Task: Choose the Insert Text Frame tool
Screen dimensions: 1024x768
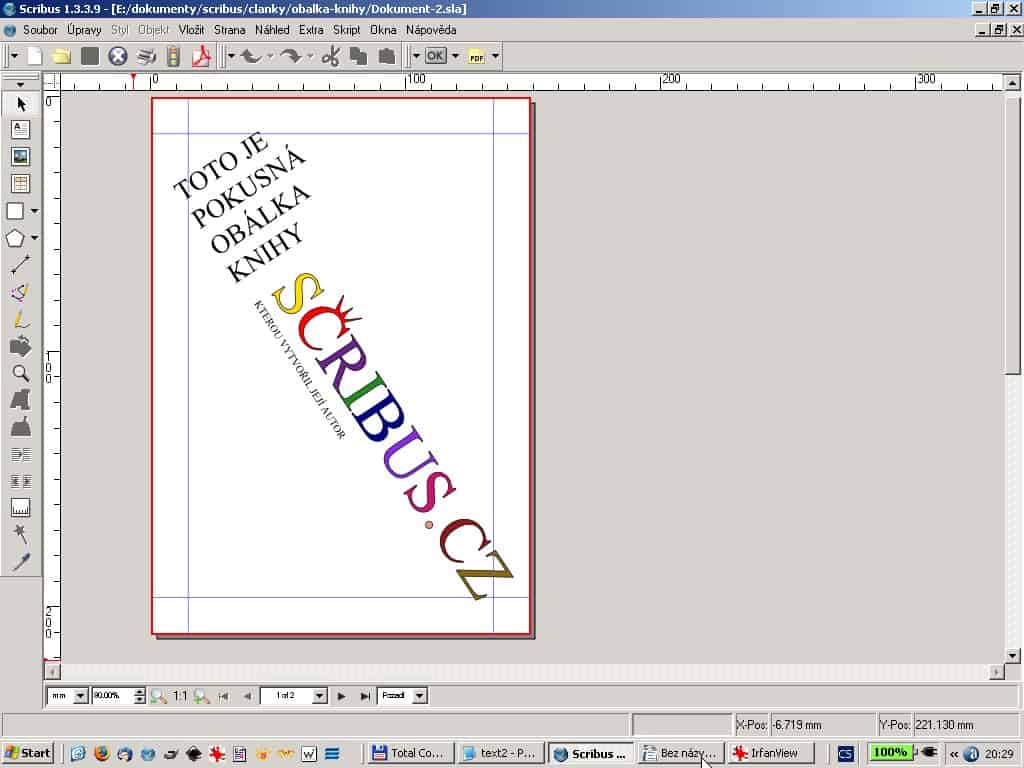Action: click(21, 129)
